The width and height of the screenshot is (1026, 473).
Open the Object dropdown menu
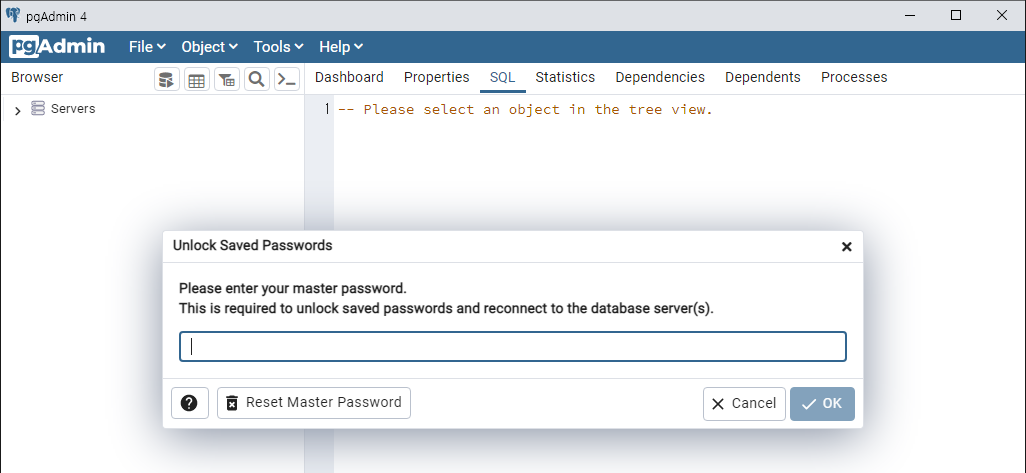coord(209,47)
